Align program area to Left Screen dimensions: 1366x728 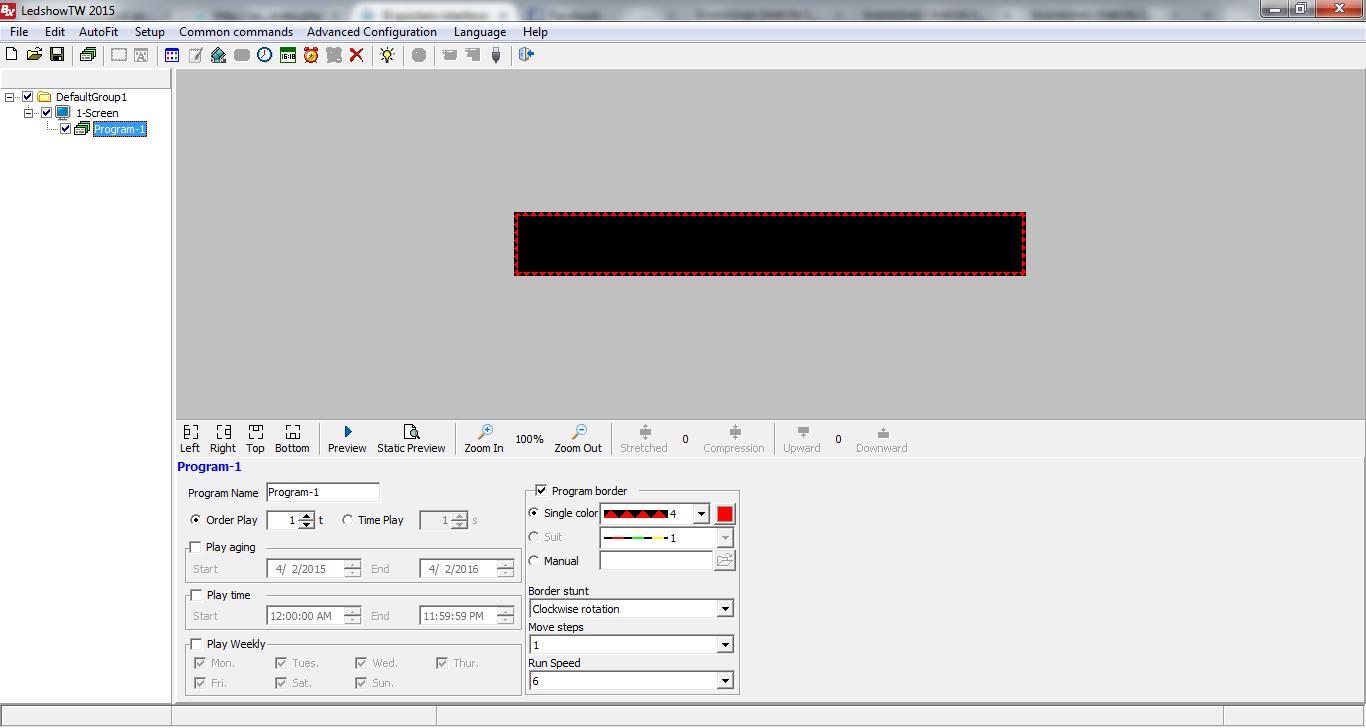click(x=190, y=439)
